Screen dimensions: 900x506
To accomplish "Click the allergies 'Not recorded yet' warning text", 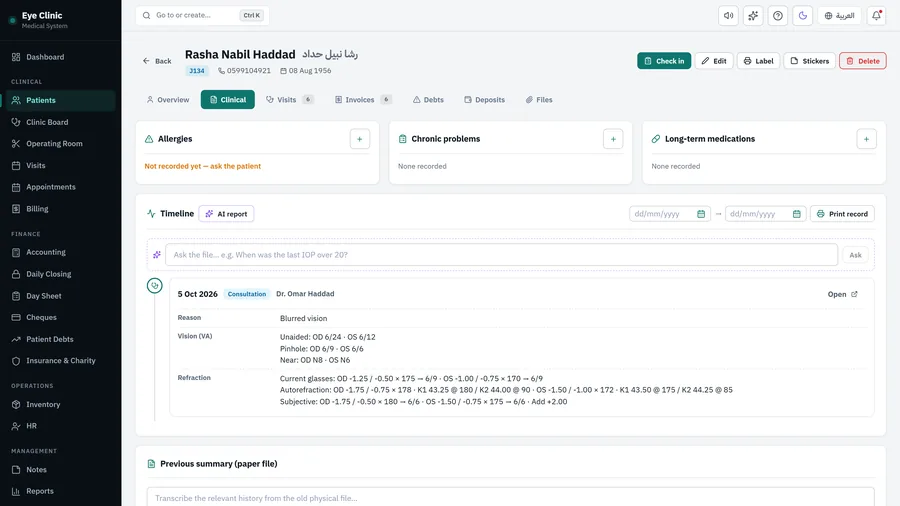I will (x=203, y=166).
